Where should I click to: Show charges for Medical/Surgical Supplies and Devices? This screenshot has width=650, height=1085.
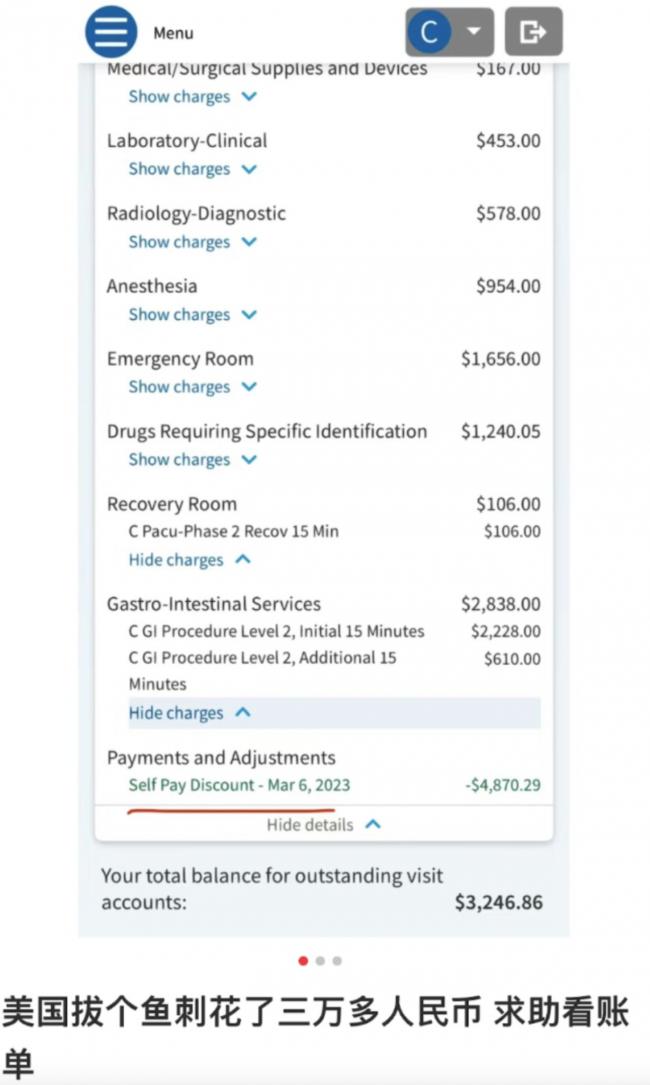[192, 97]
